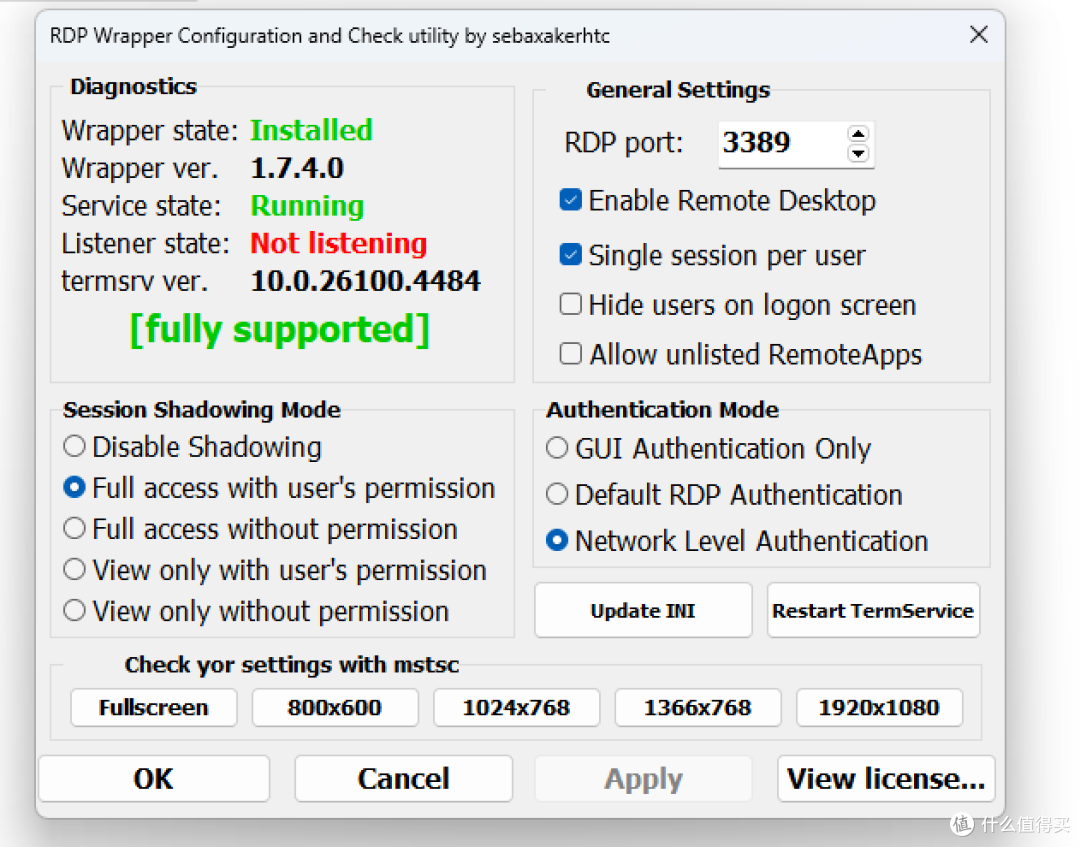Confirm settings with OK button

[154, 779]
